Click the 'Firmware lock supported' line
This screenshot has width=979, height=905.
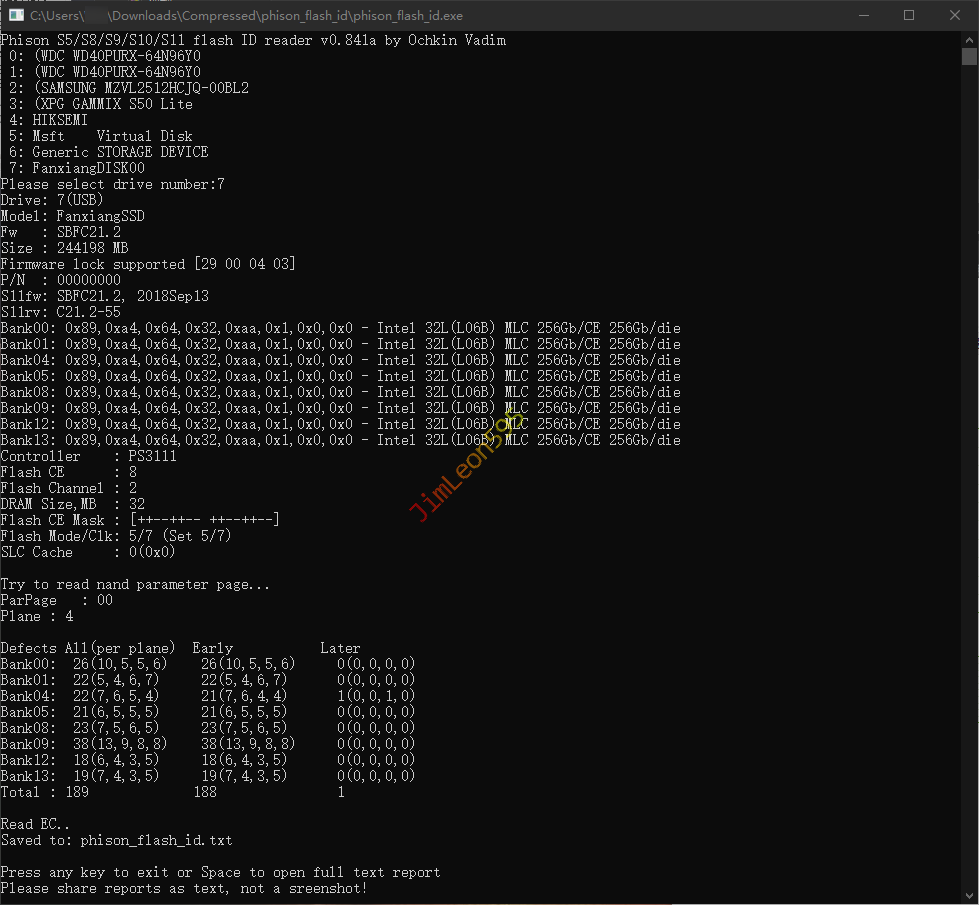click(x=147, y=264)
